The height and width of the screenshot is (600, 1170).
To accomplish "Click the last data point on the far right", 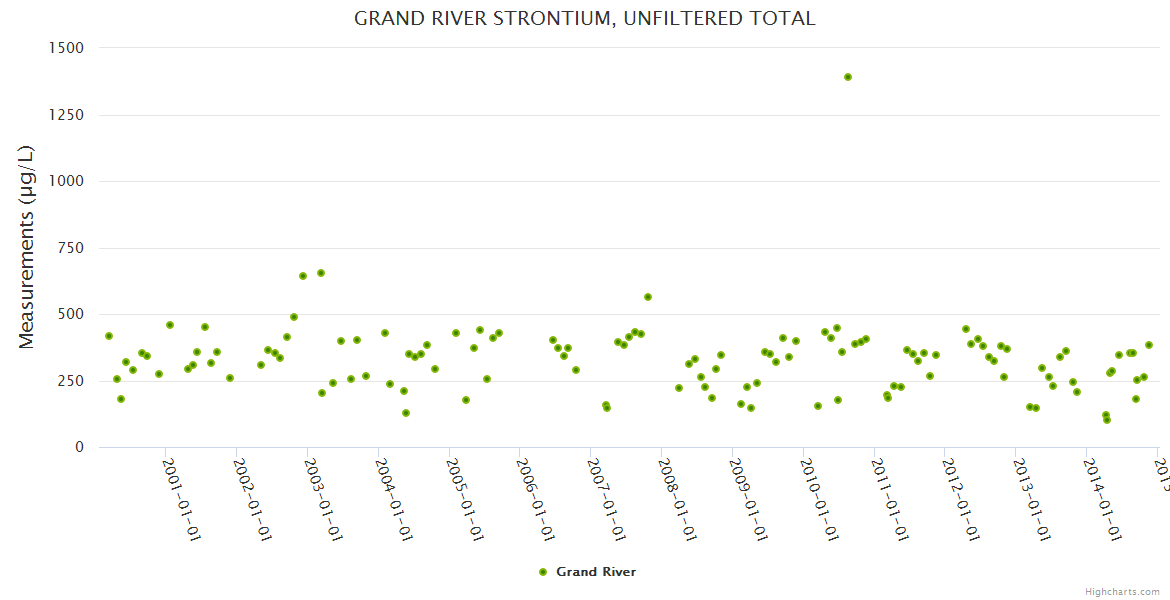I will tap(1149, 345).
